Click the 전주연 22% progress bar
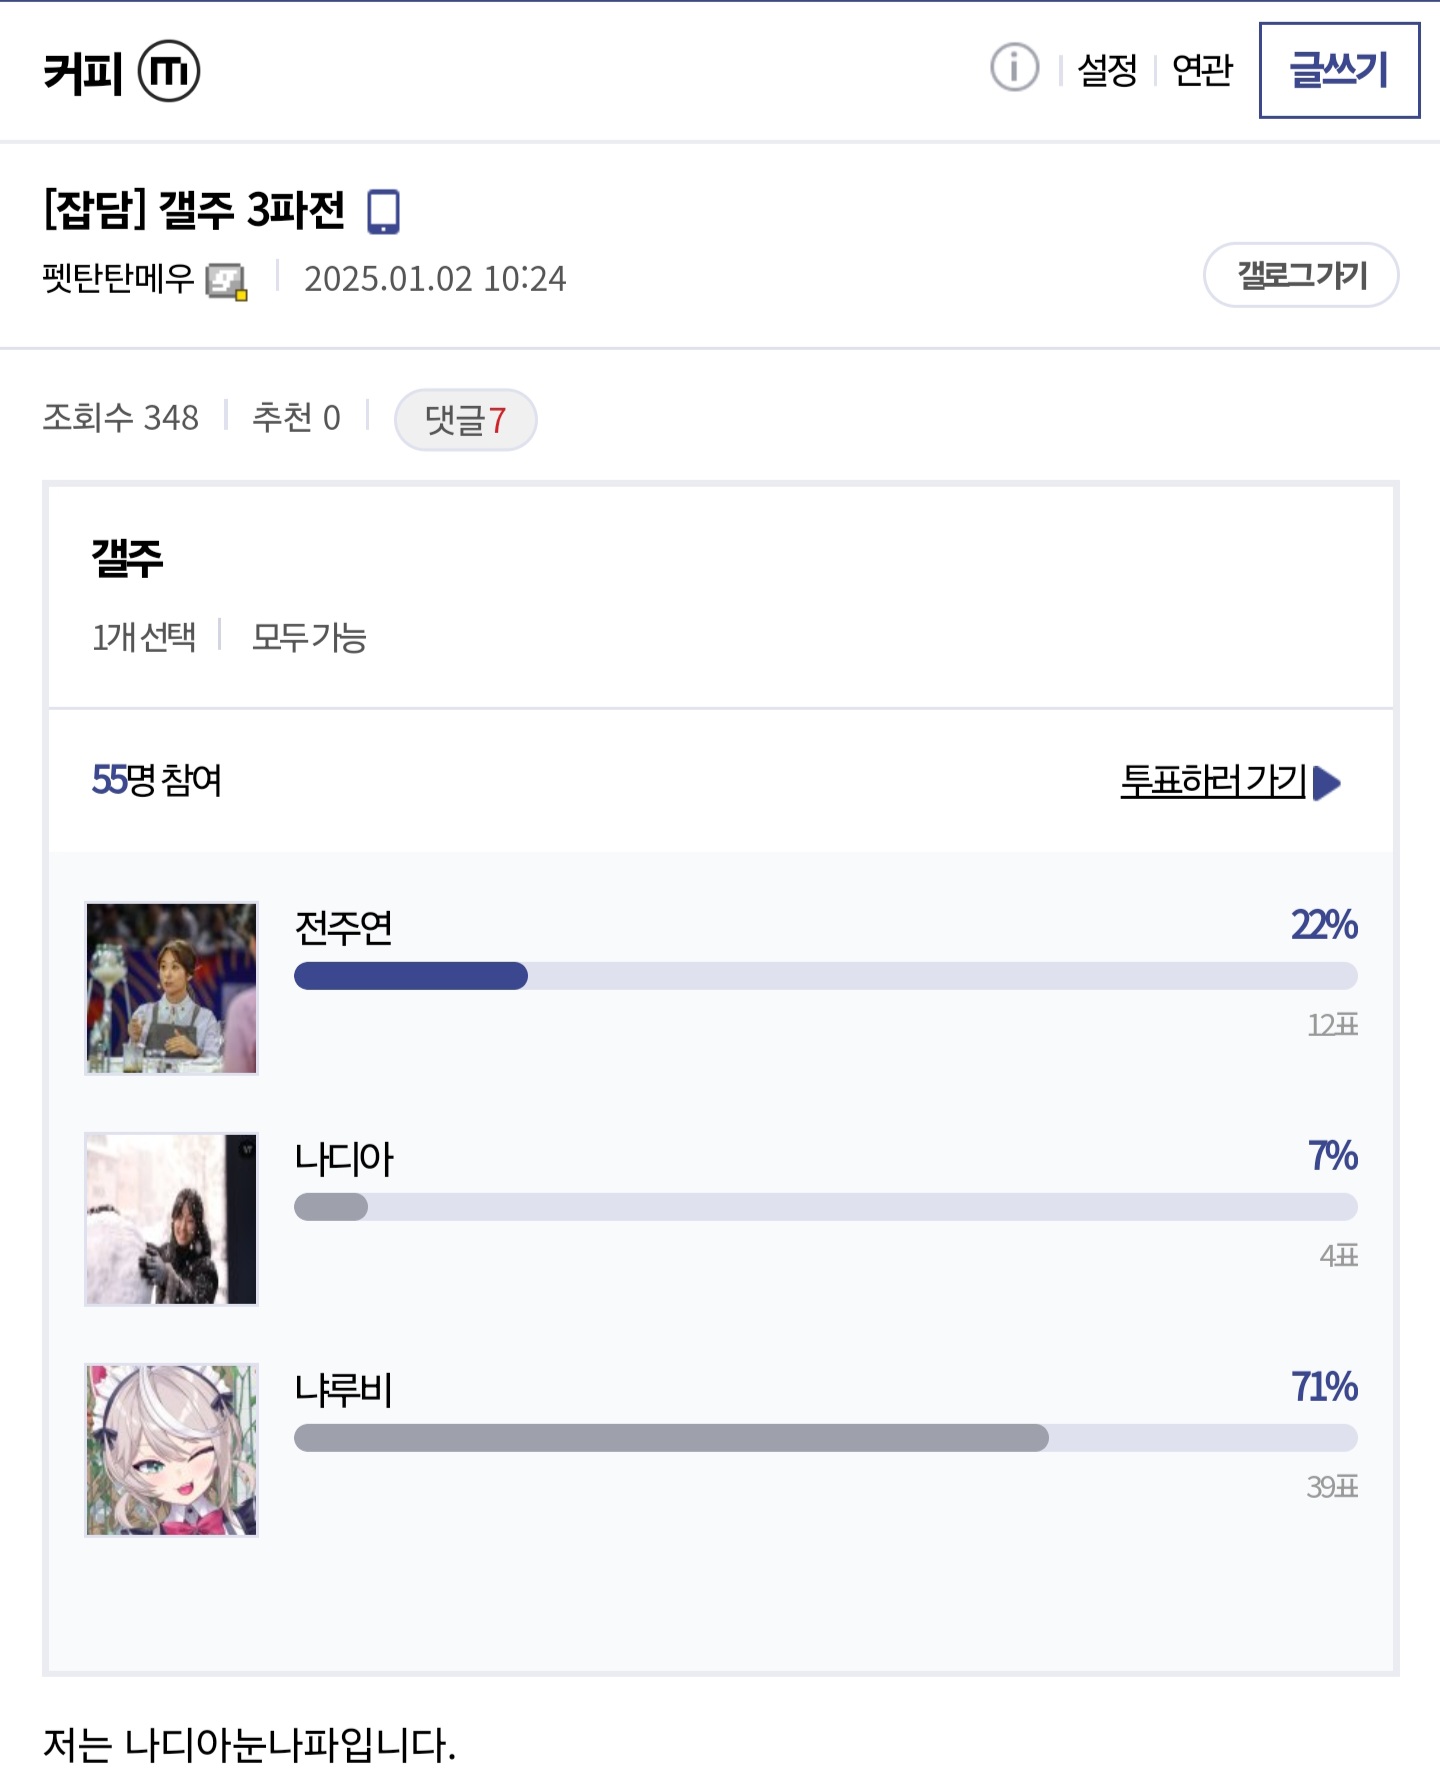This screenshot has width=1440, height=1783. click(826, 976)
